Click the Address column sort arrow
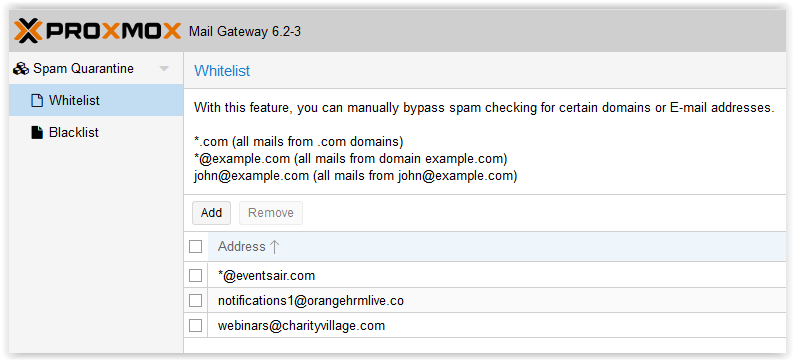Image resolution: width=794 pixels, height=361 pixels. (x=274, y=247)
